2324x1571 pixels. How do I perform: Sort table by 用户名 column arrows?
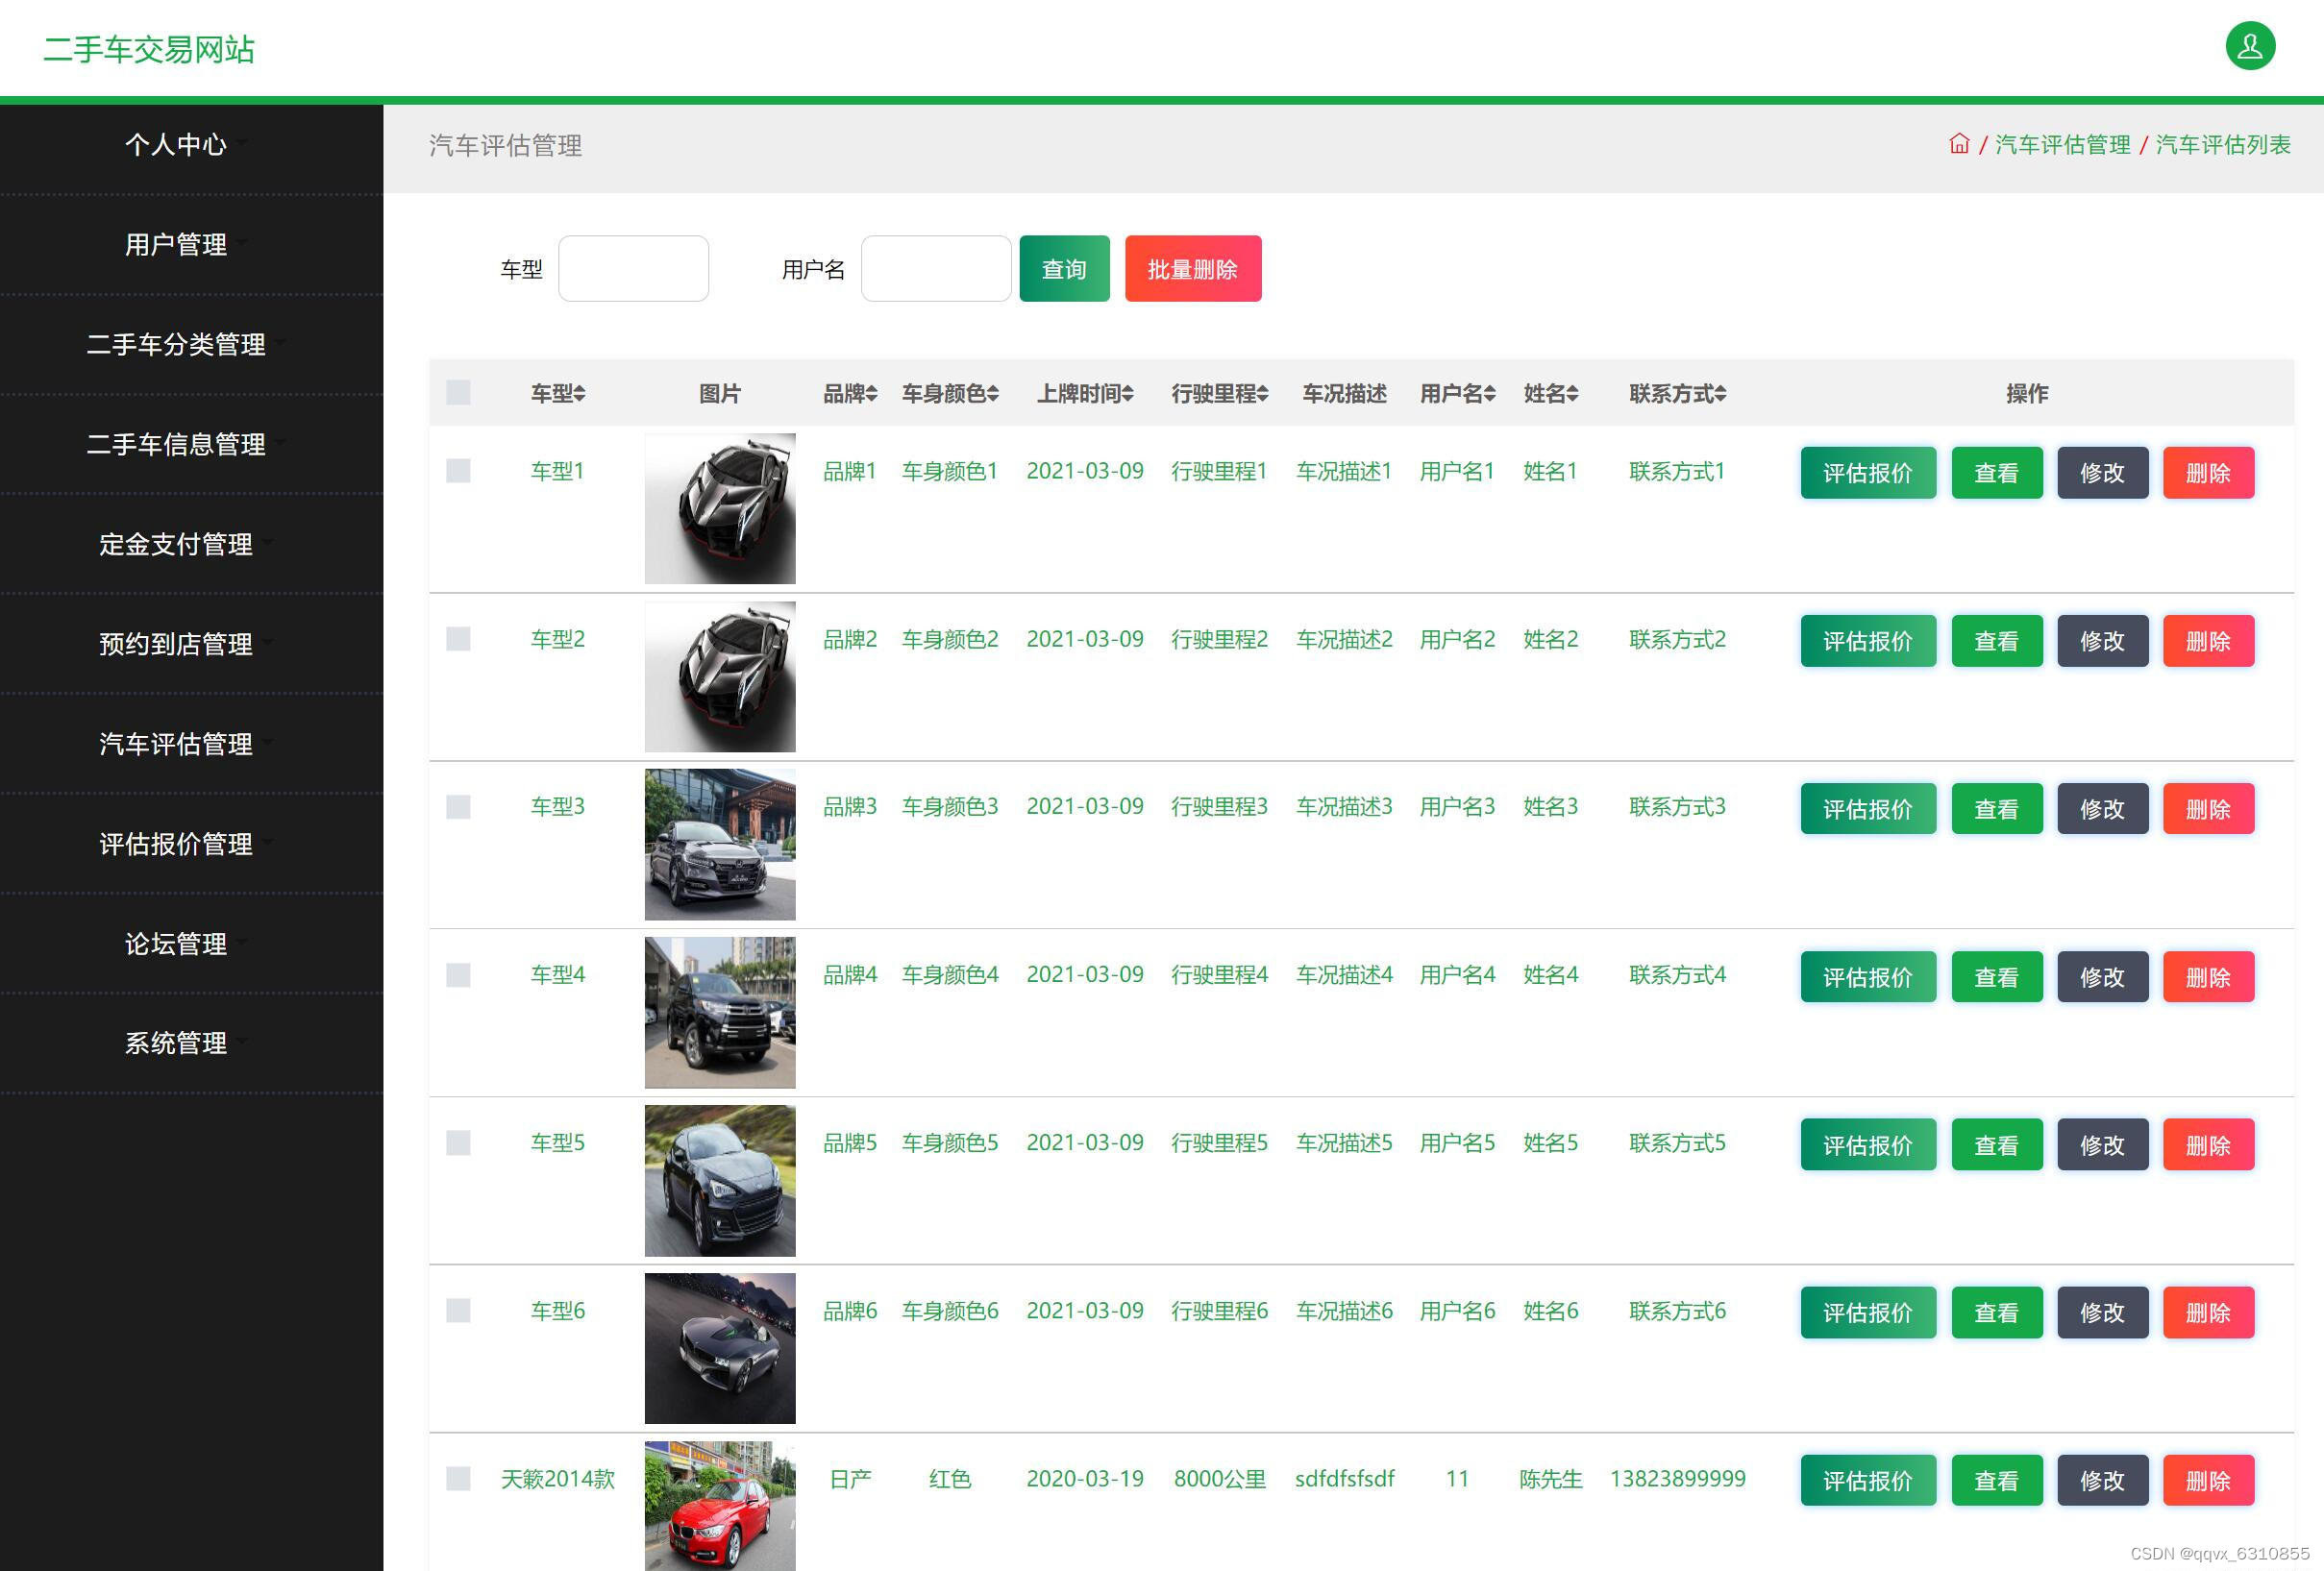[1490, 394]
